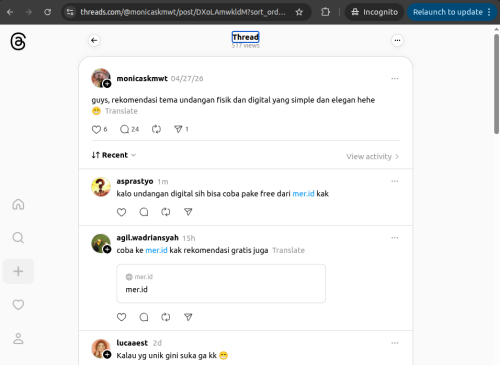Translate agil.wadriansyah's reply
Image resolution: width=500 pixels, height=365 pixels.
289,250
